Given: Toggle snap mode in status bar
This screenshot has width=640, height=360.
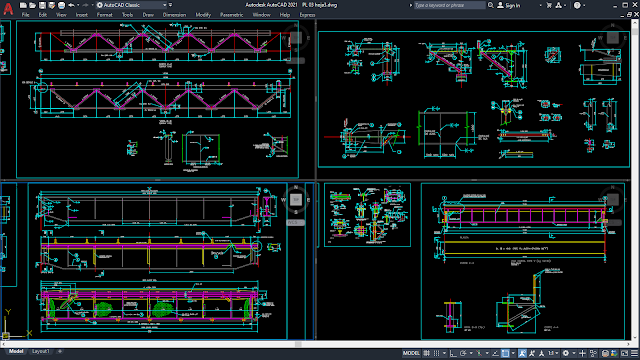Looking at the screenshot, I should coord(436,353).
